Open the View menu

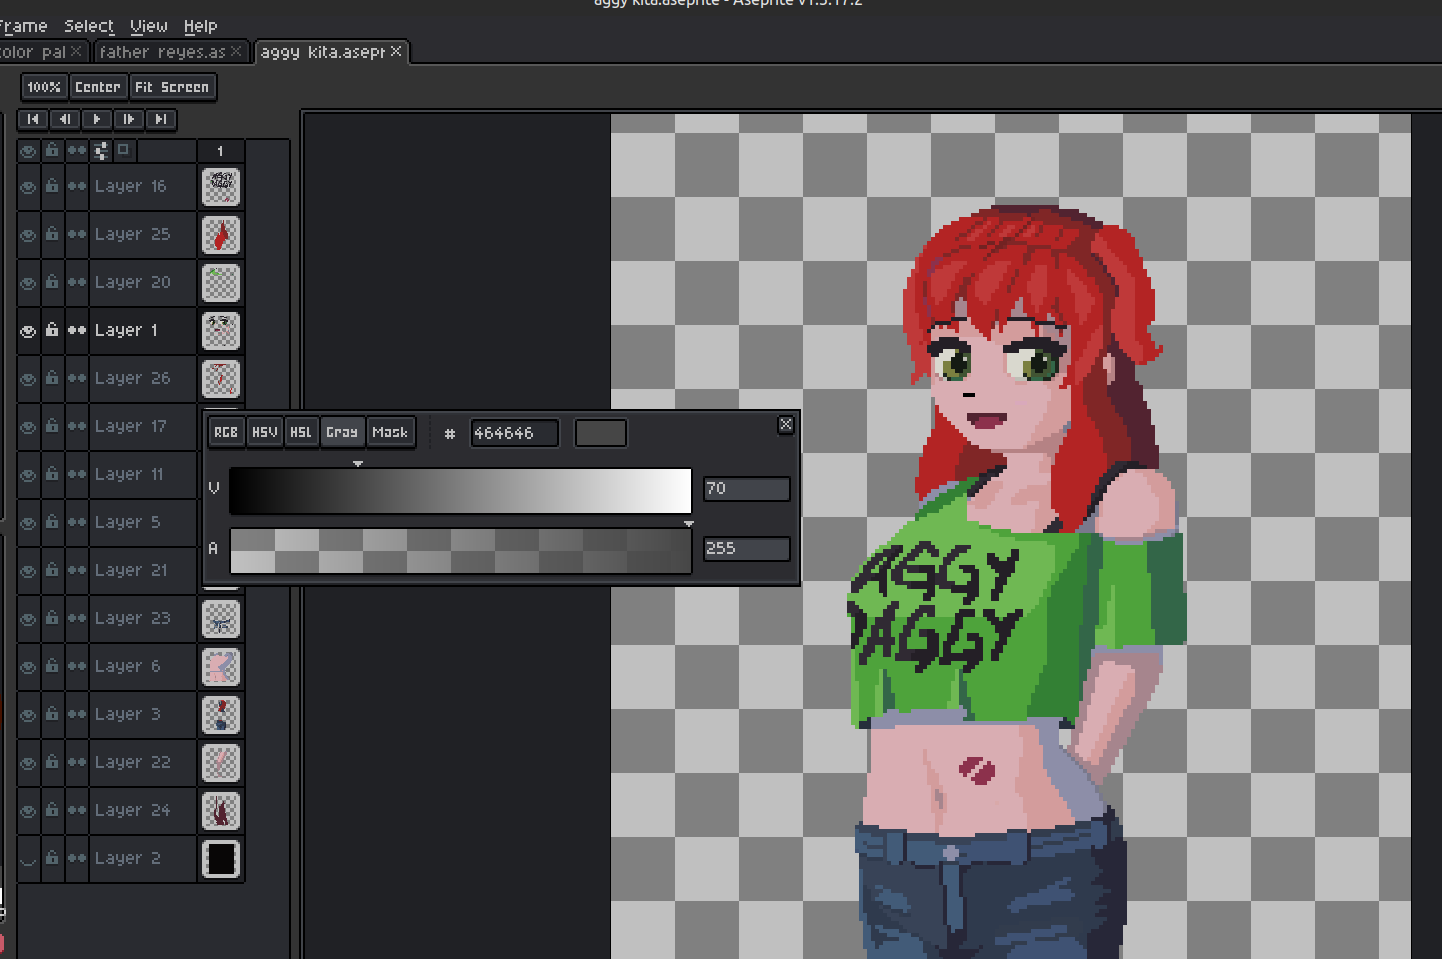pos(149,26)
